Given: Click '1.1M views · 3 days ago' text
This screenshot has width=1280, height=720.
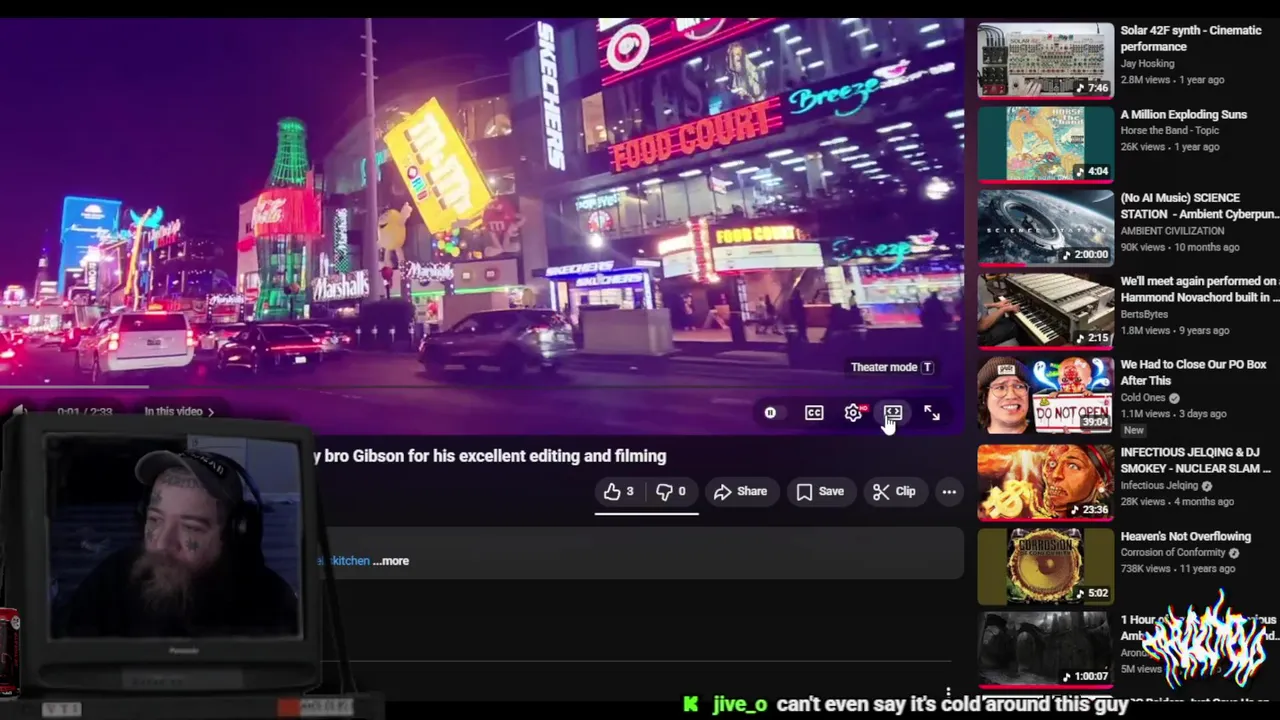Looking at the screenshot, I should pyautogui.click(x=1173, y=414).
